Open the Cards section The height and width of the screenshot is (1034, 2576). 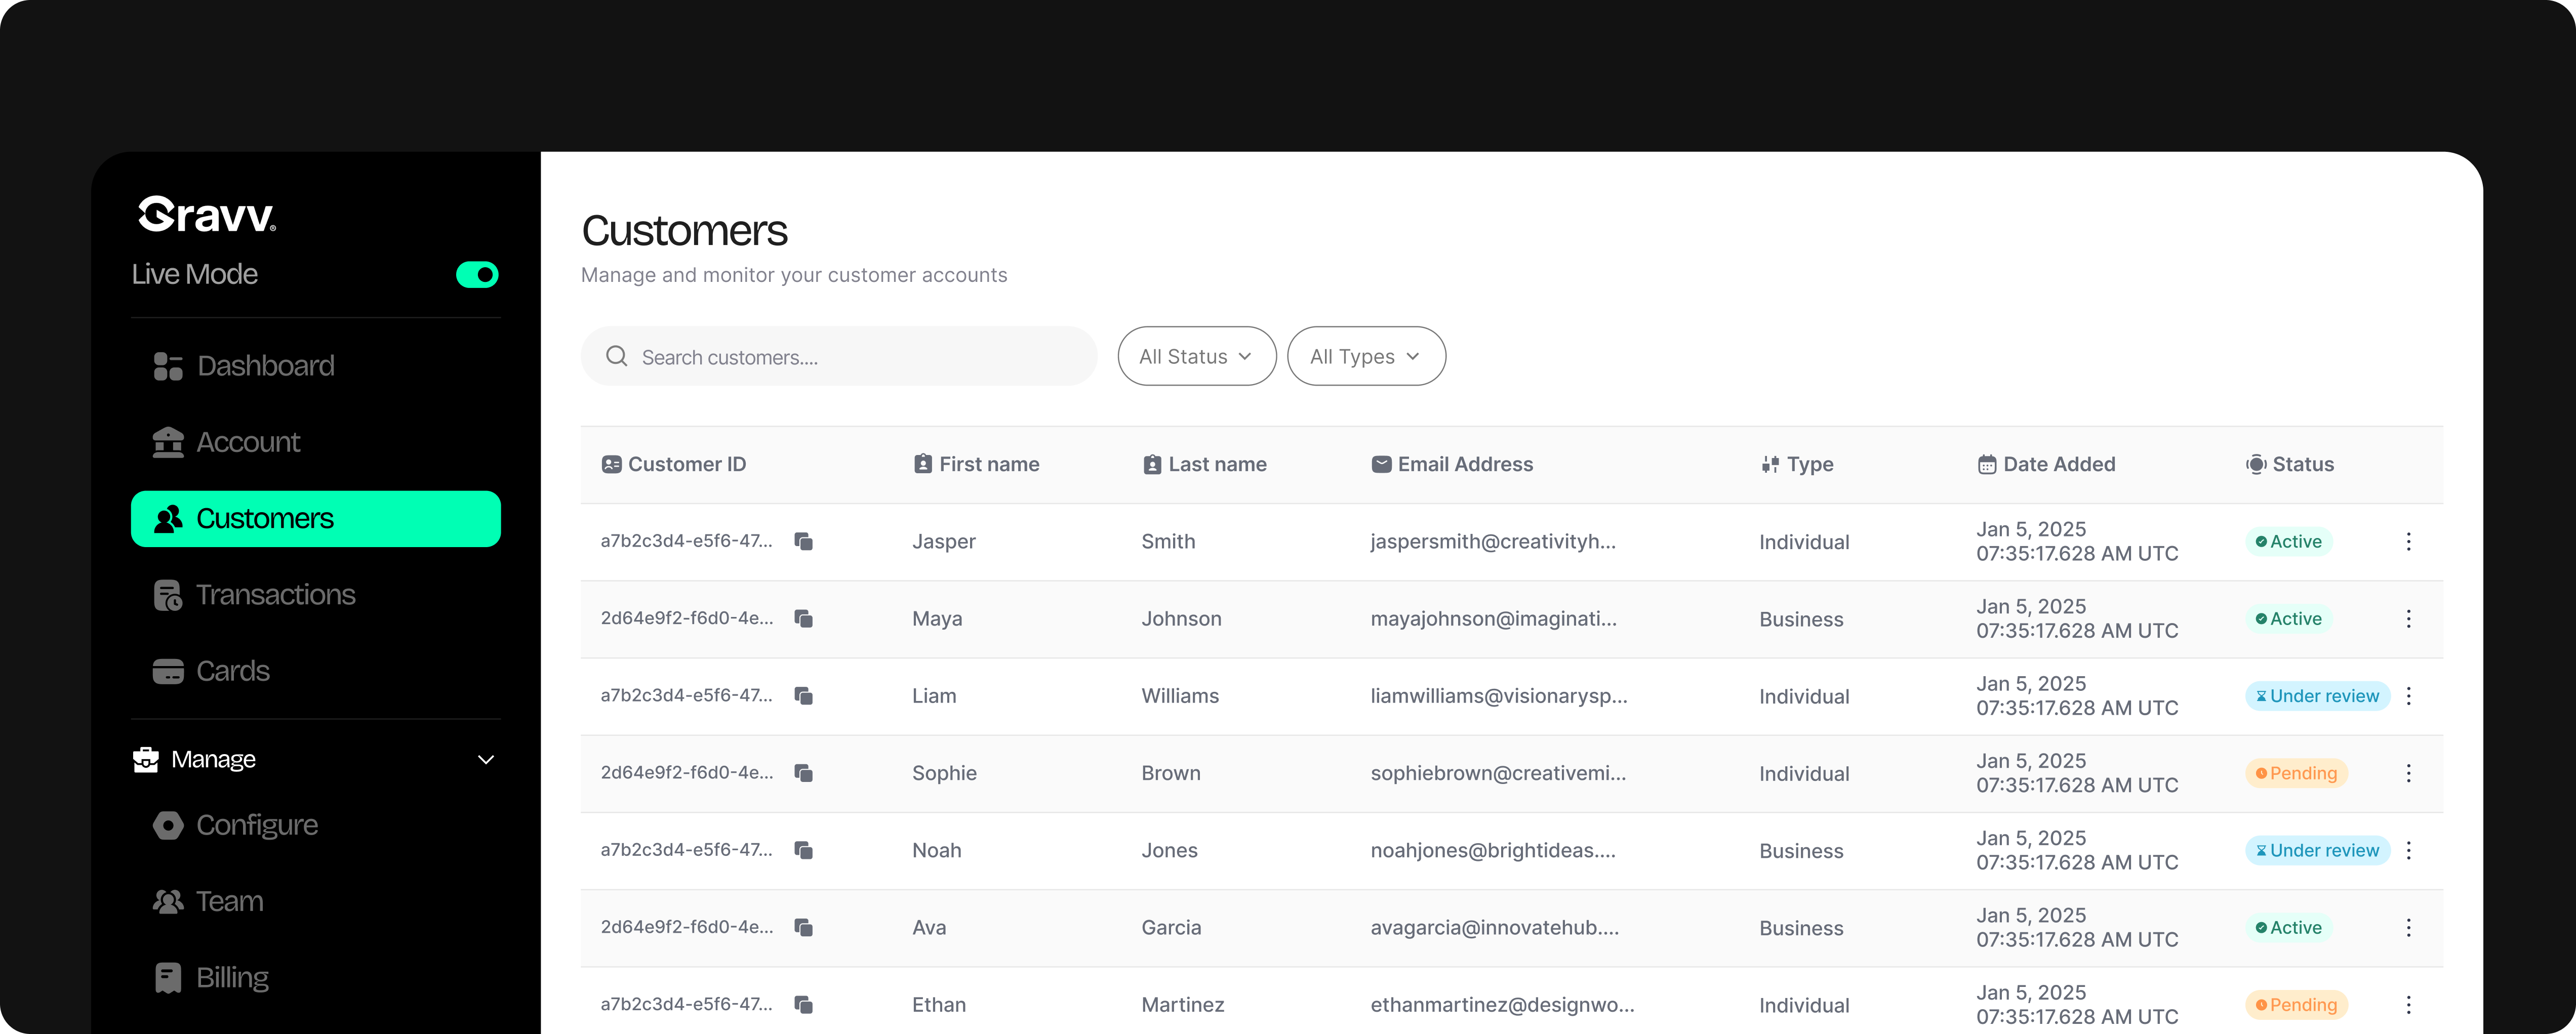click(x=232, y=671)
